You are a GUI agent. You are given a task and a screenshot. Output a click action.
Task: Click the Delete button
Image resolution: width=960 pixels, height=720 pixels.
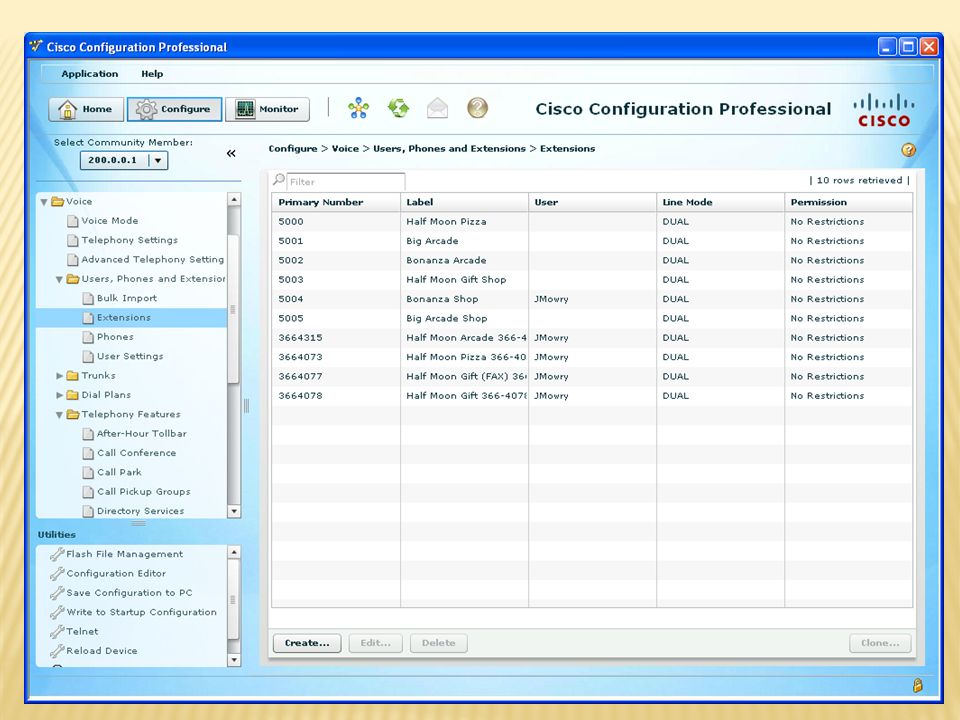[x=438, y=643]
